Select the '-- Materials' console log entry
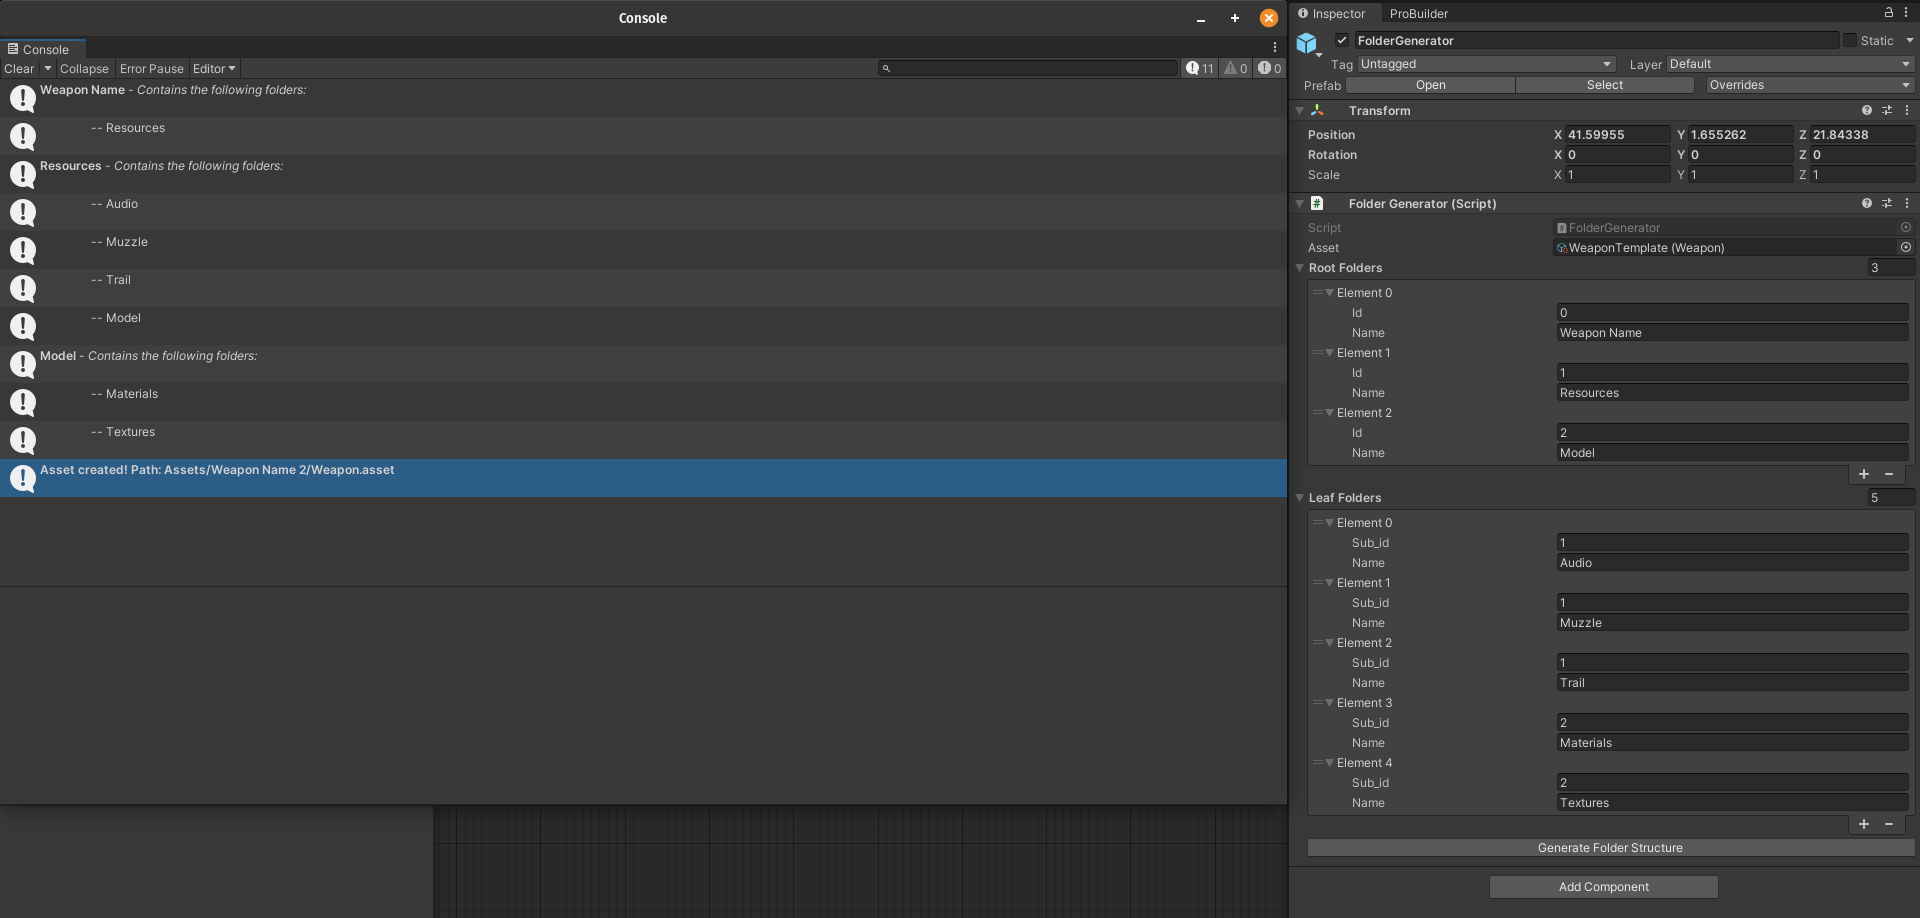The height and width of the screenshot is (918, 1920). pos(643,402)
